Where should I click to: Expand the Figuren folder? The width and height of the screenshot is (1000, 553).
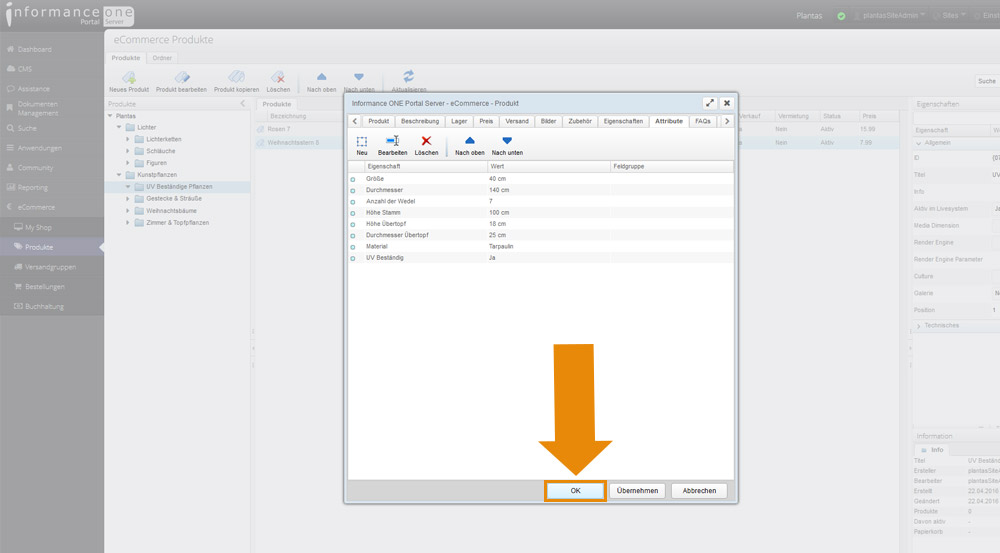pos(128,163)
